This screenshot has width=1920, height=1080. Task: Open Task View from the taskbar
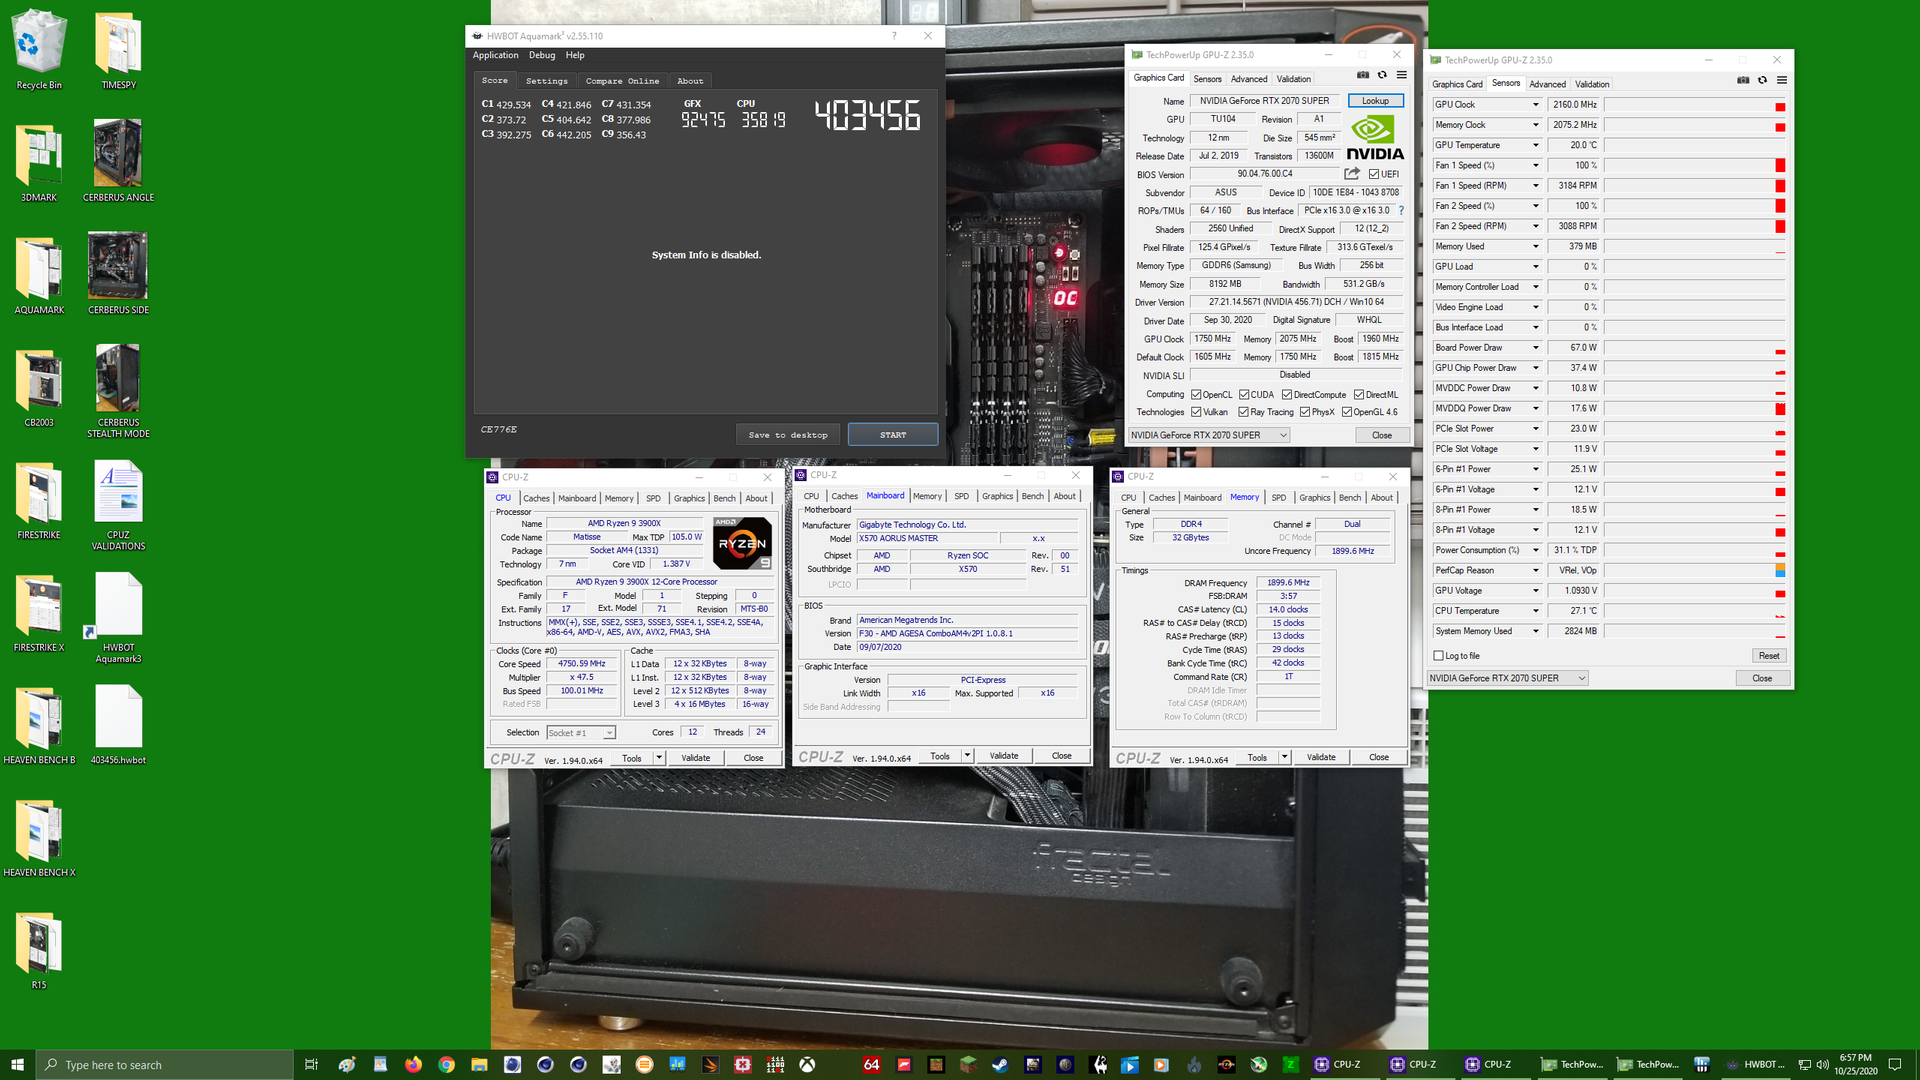(x=312, y=1065)
